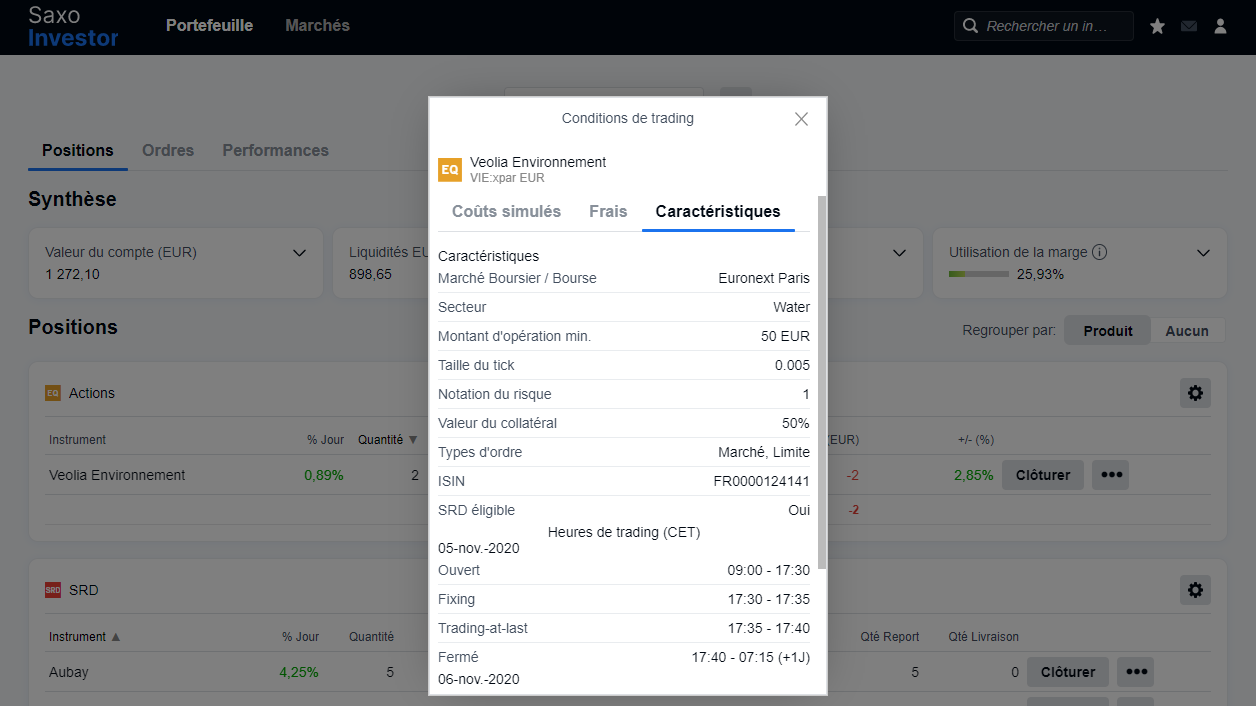Click the Saxo Investor logo
The height and width of the screenshot is (706, 1256).
click(x=73, y=27)
